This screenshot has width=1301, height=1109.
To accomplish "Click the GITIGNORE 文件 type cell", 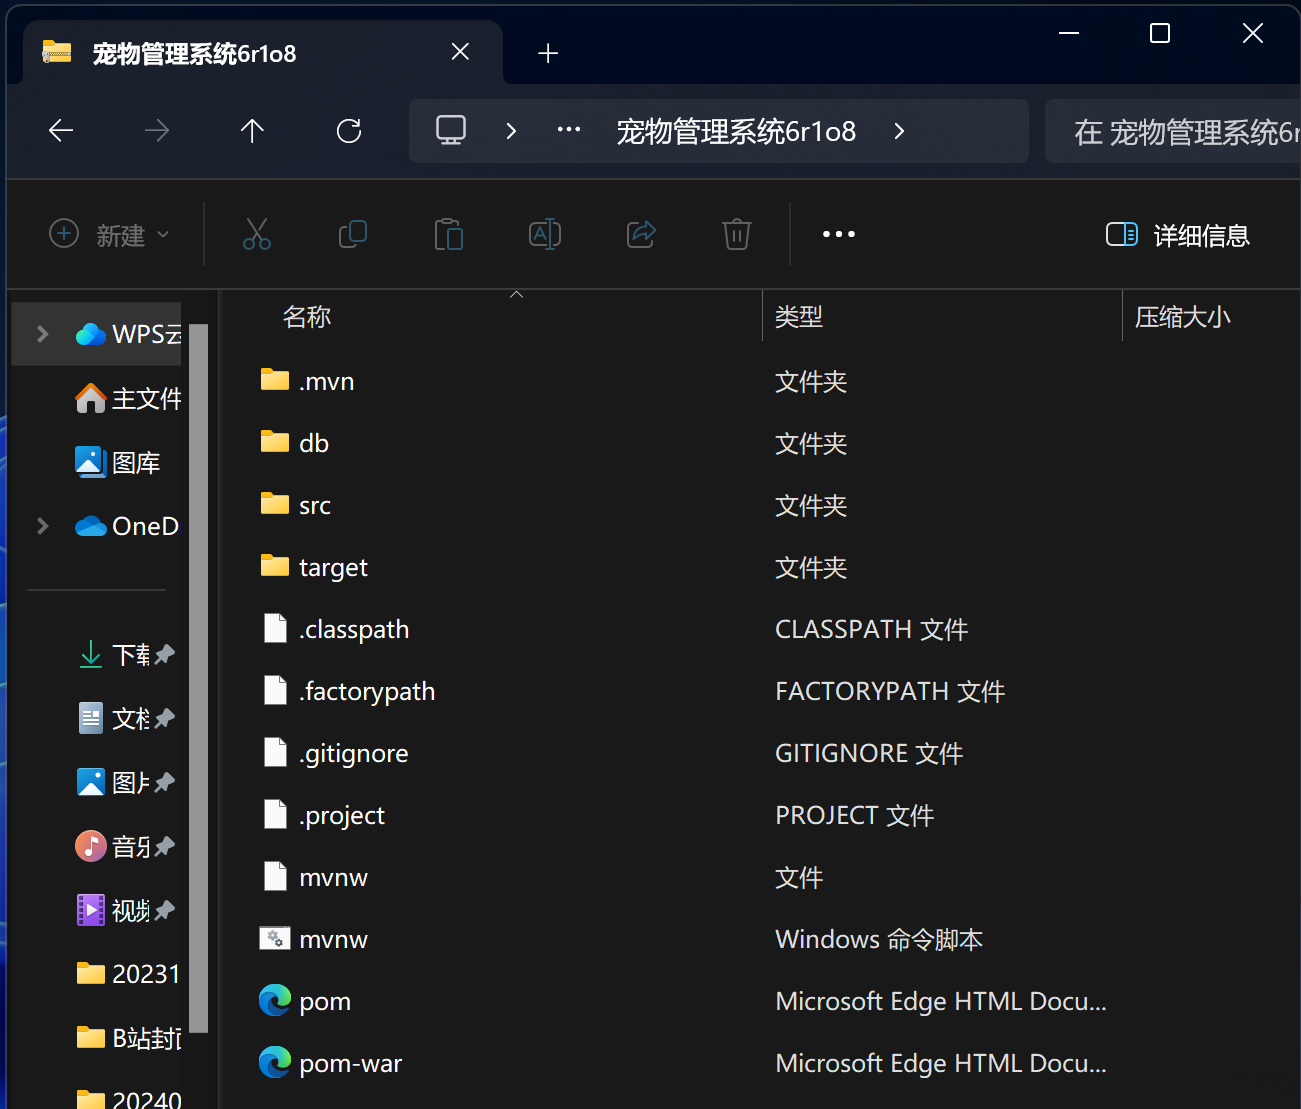I will click(x=869, y=753).
